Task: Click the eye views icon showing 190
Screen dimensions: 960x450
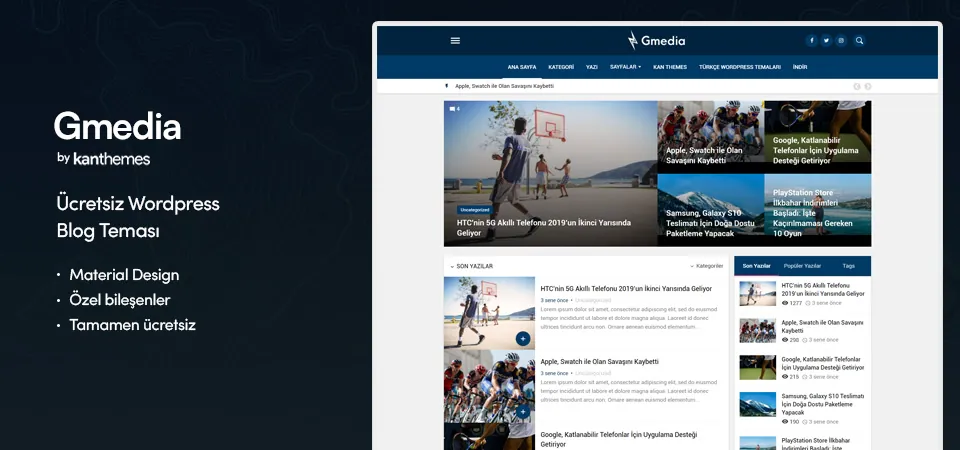Action: (x=786, y=422)
